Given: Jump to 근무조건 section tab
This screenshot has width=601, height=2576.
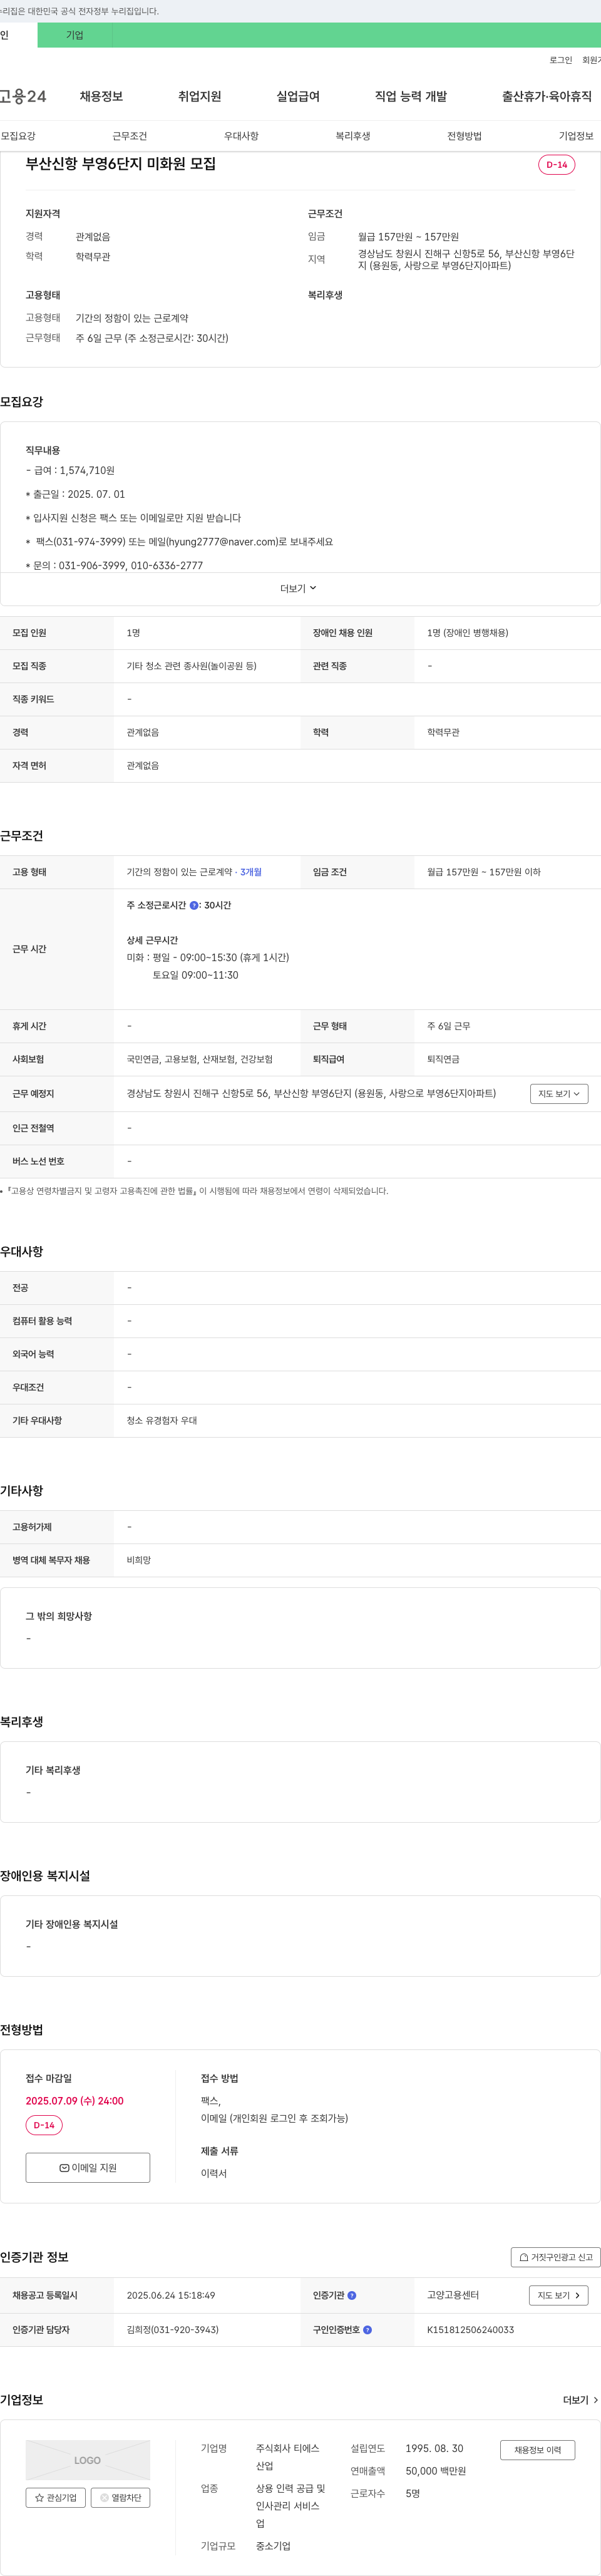Looking at the screenshot, I should 129,136.
